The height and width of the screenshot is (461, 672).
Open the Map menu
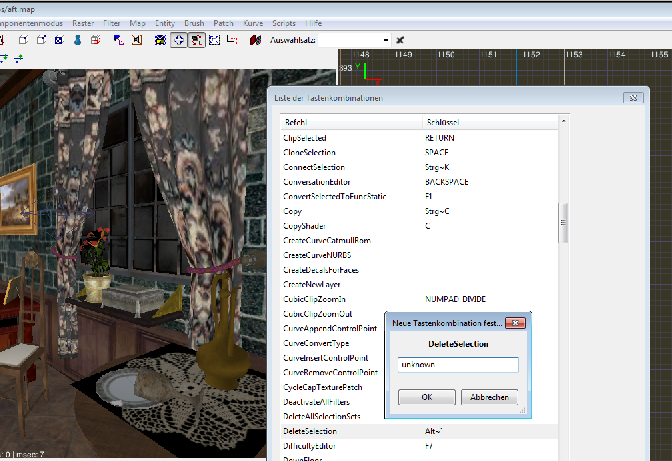[138, 23]
